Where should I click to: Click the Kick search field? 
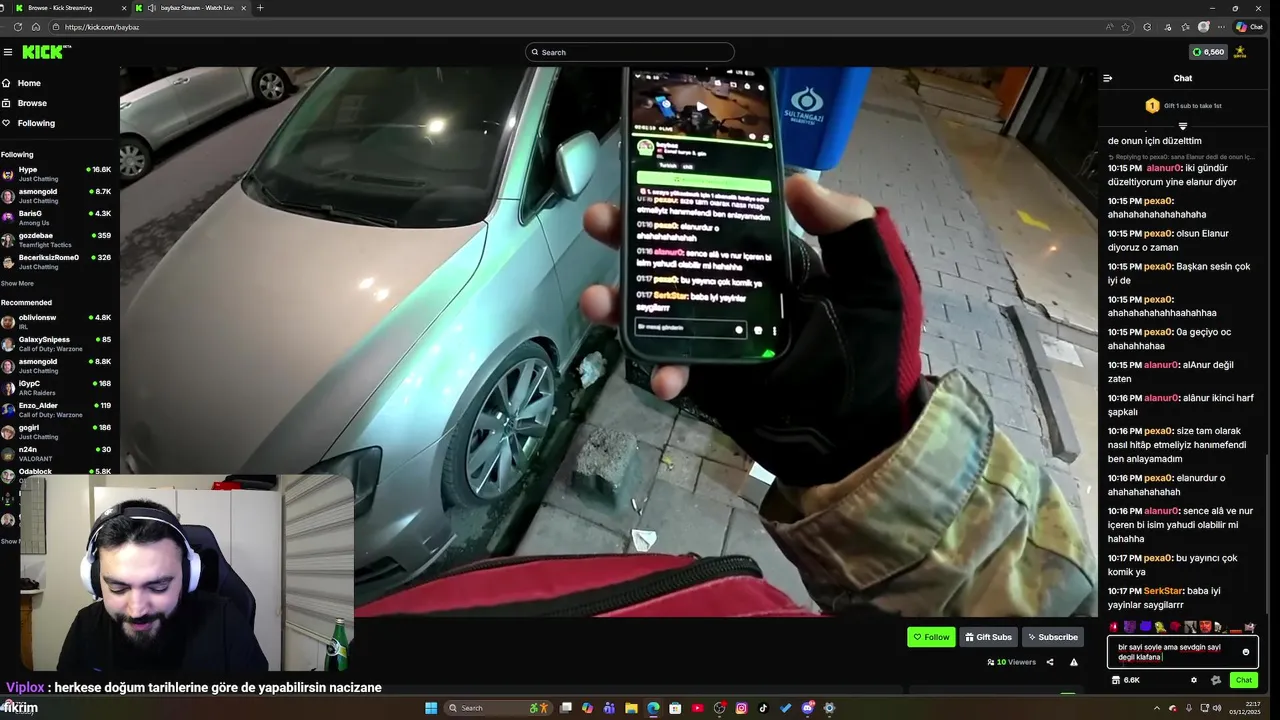click(x=630, y=52)
